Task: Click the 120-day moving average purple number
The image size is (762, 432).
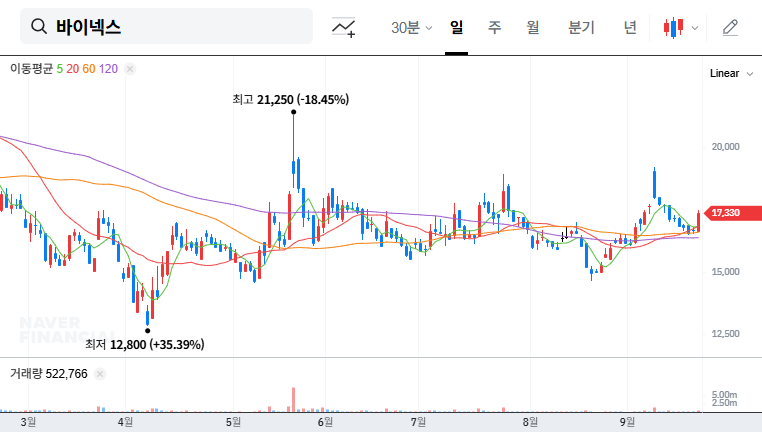Action: [x=109, y=69]
